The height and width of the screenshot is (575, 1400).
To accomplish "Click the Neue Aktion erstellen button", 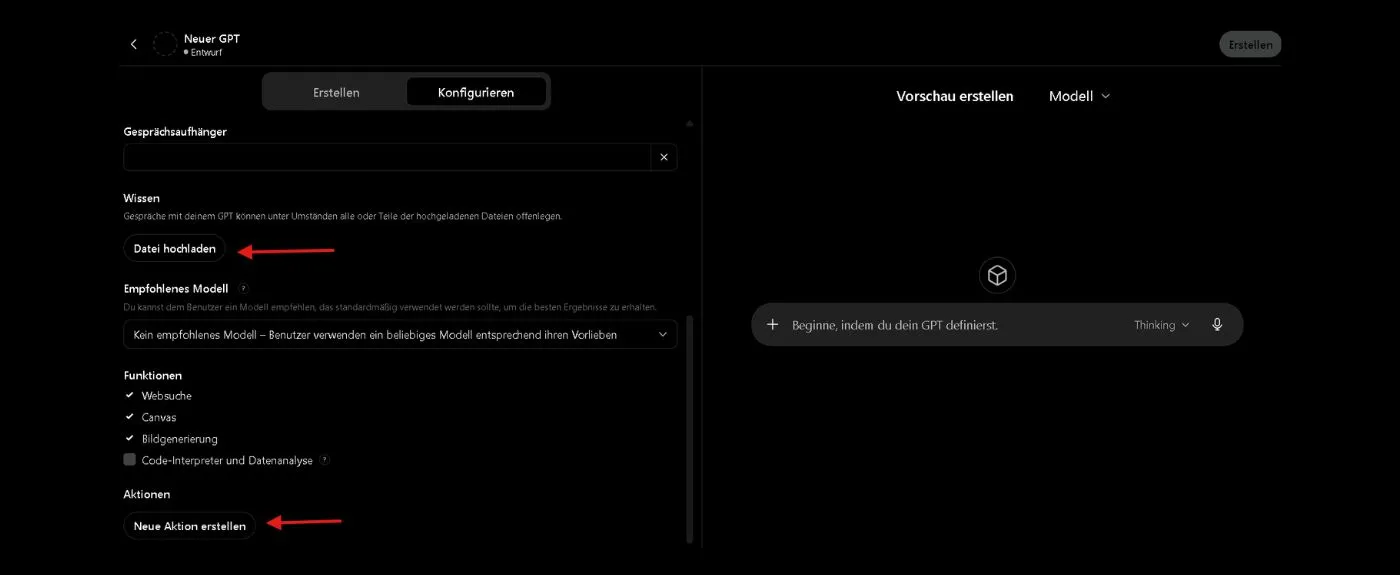I will pyautogui.click(x=190, y=525).
